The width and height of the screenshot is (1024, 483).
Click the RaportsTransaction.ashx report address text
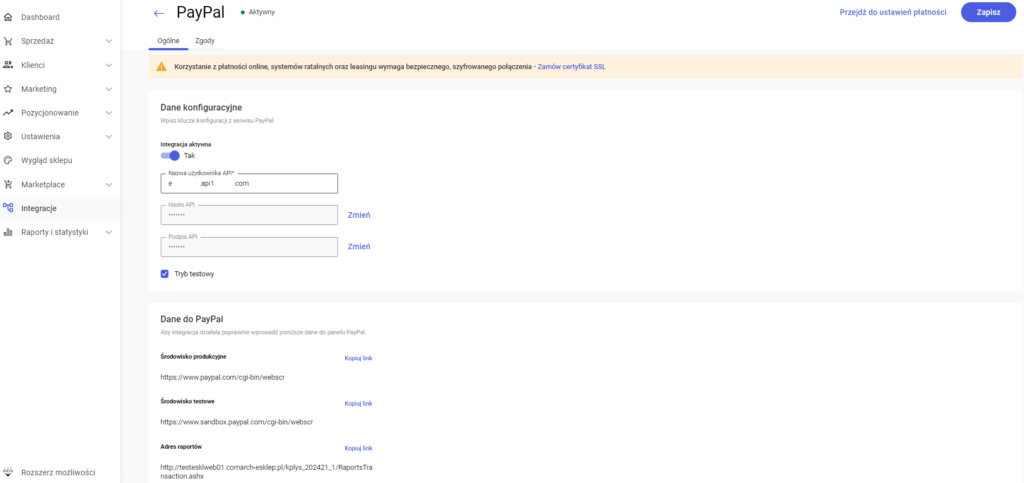coord(266,473)
